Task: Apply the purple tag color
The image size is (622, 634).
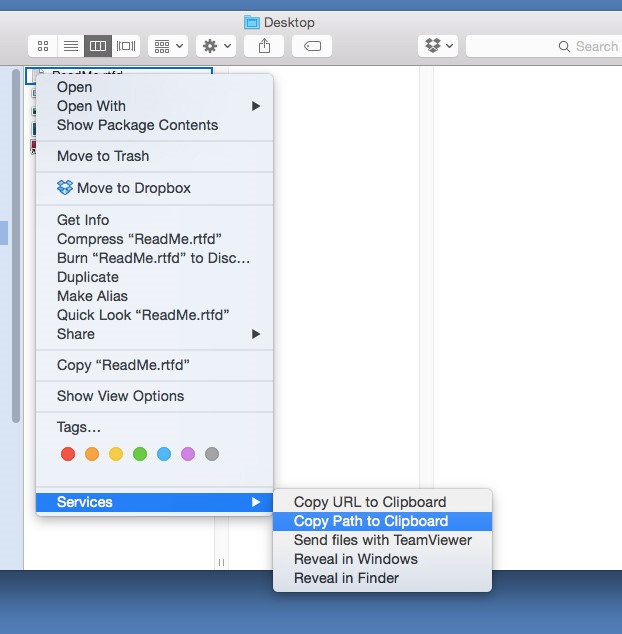Action: coord(188,454)
